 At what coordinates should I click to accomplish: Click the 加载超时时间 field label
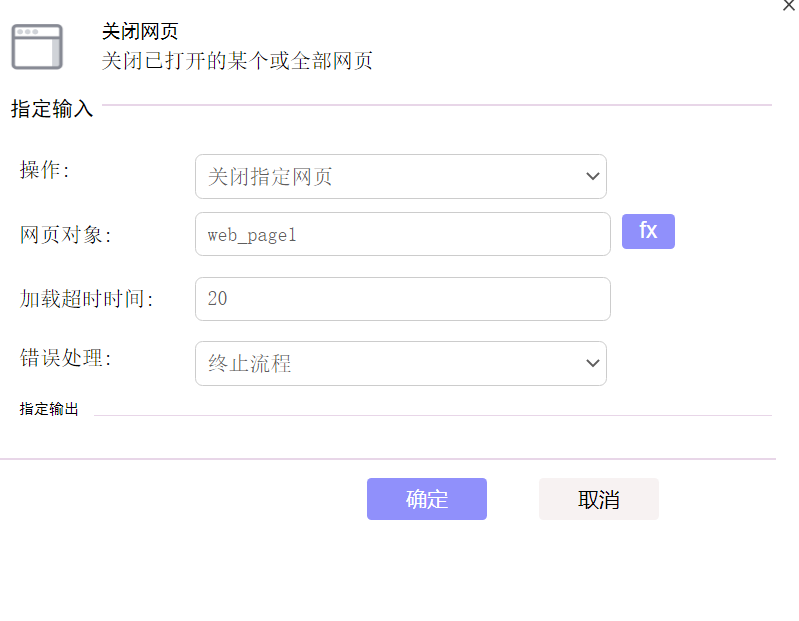[x=86, y=299]
